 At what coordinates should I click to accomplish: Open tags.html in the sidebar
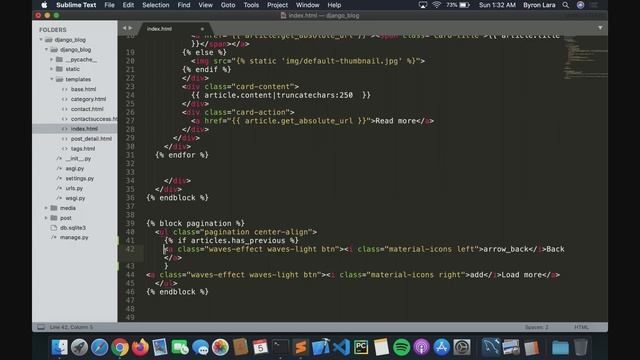point(83,149)
